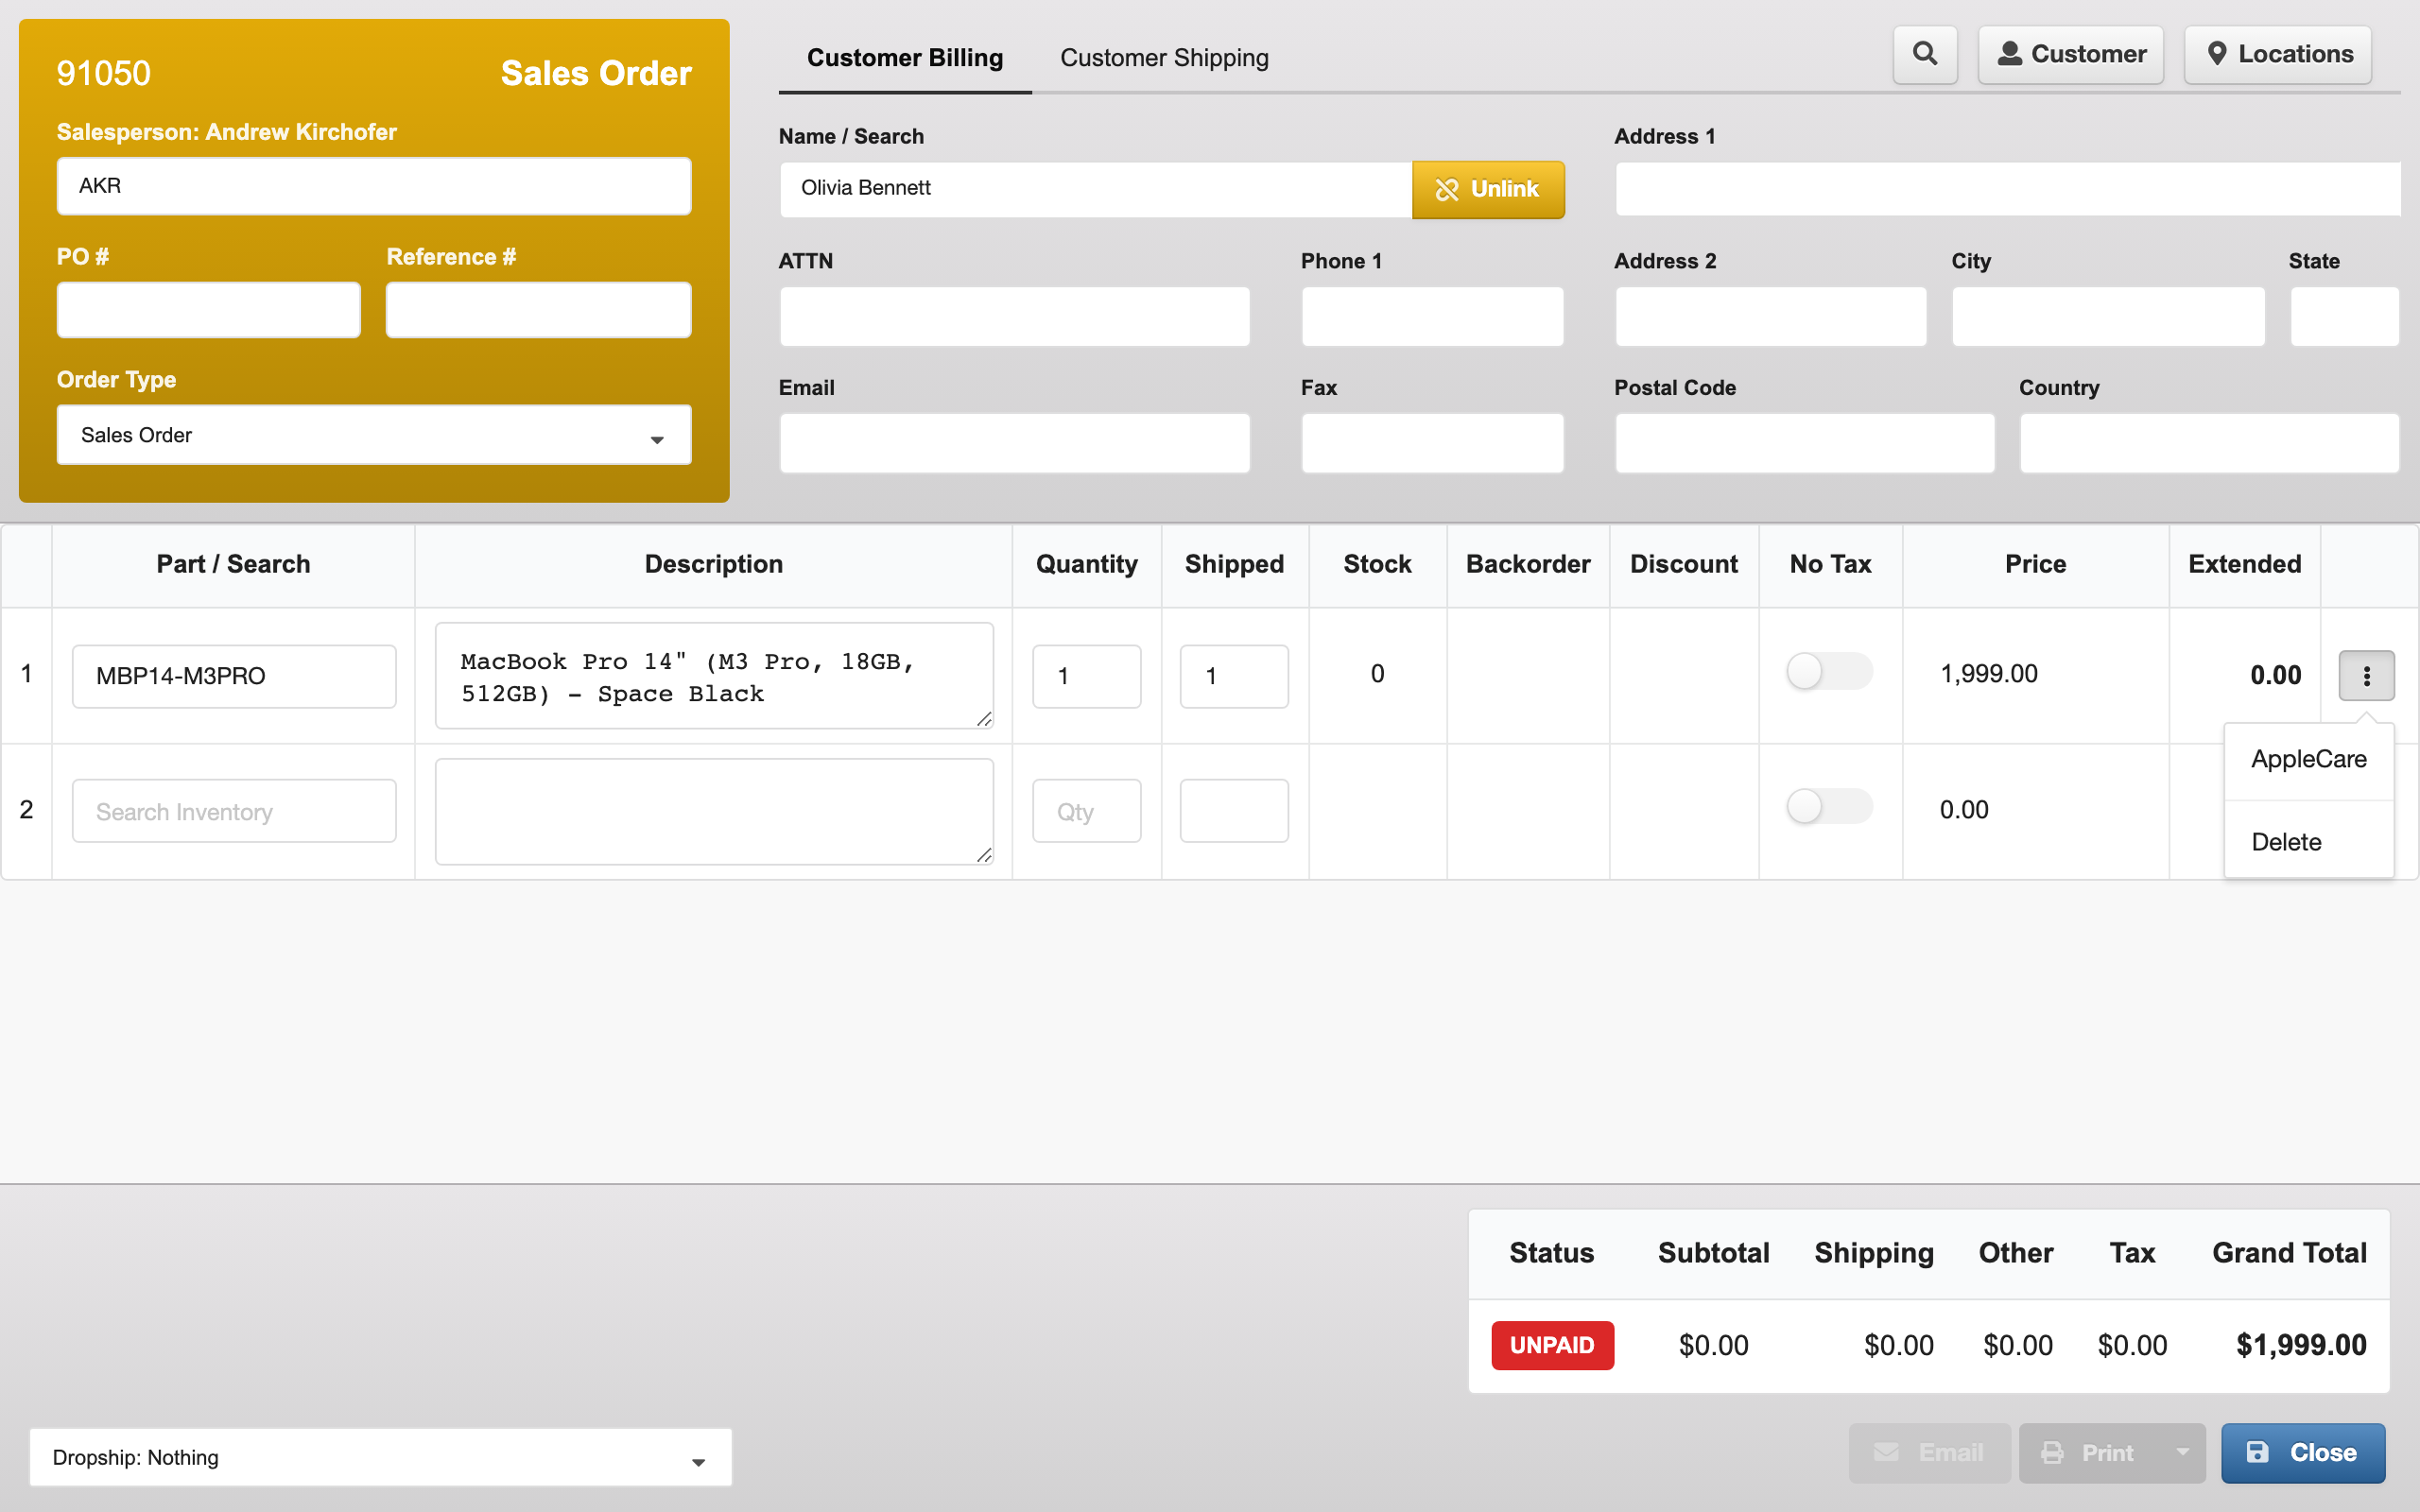Click the UNPAID status badge

point(1552,1345)
